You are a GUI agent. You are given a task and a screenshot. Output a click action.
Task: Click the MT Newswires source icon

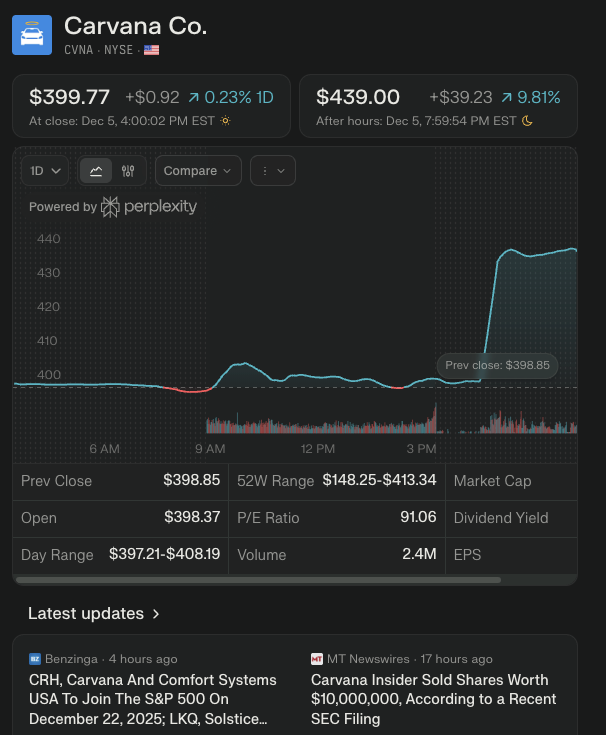(317, 659)
